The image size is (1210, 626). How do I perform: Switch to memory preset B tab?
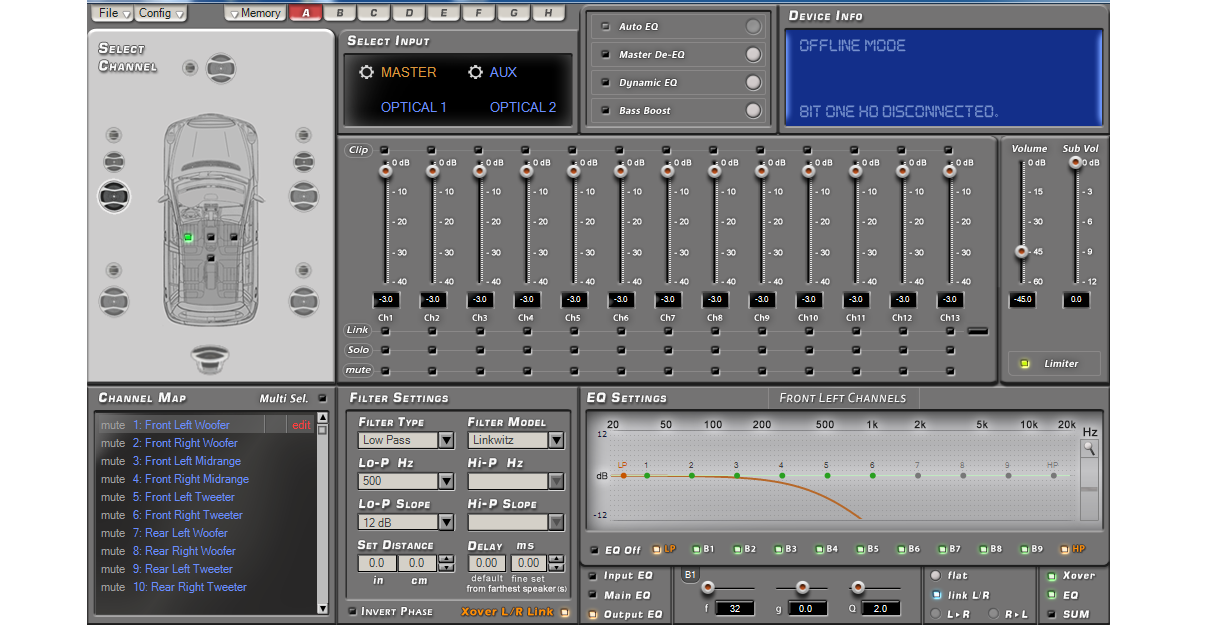pyautogui.click(x=340, y=13)
